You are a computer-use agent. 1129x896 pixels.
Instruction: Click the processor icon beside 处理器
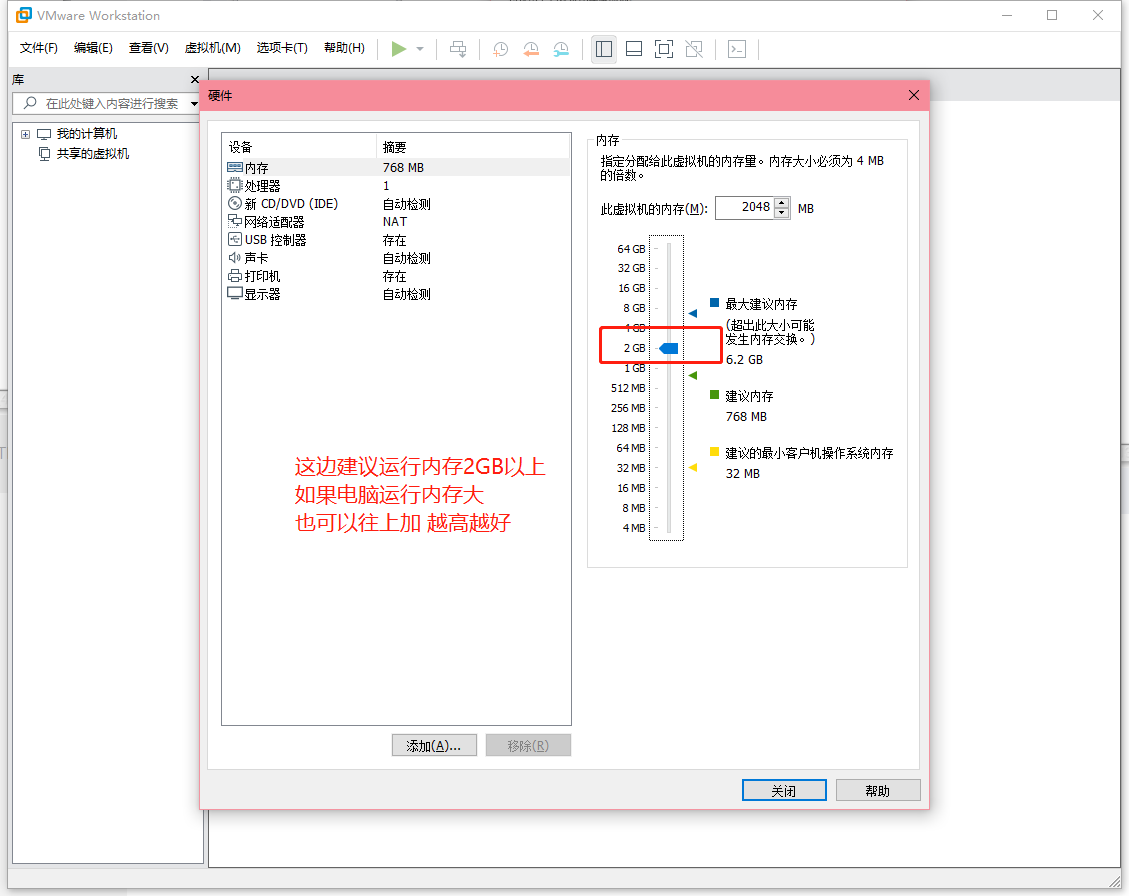[235, 185]
